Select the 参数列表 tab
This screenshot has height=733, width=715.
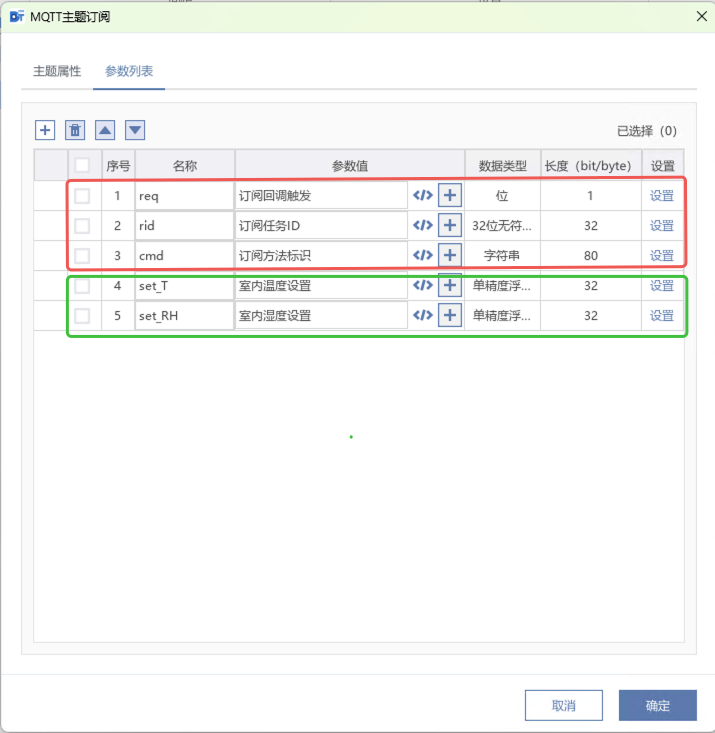point(129,72)
